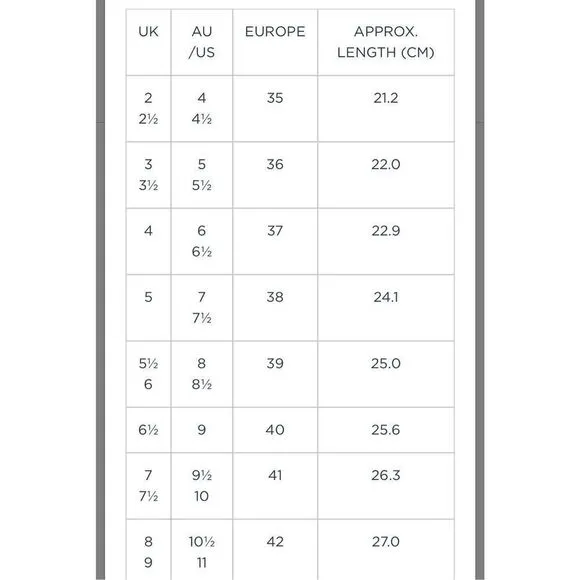
Task: Click the AU/US size 9 cell
Action: click(x=202, y=430)
